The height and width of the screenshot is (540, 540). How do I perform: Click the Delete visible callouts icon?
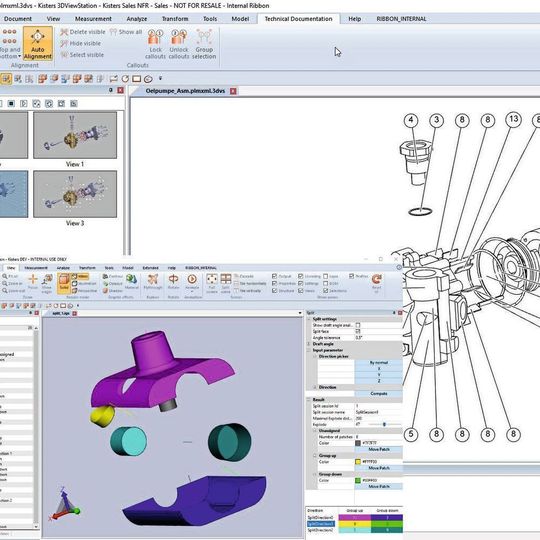64,32
